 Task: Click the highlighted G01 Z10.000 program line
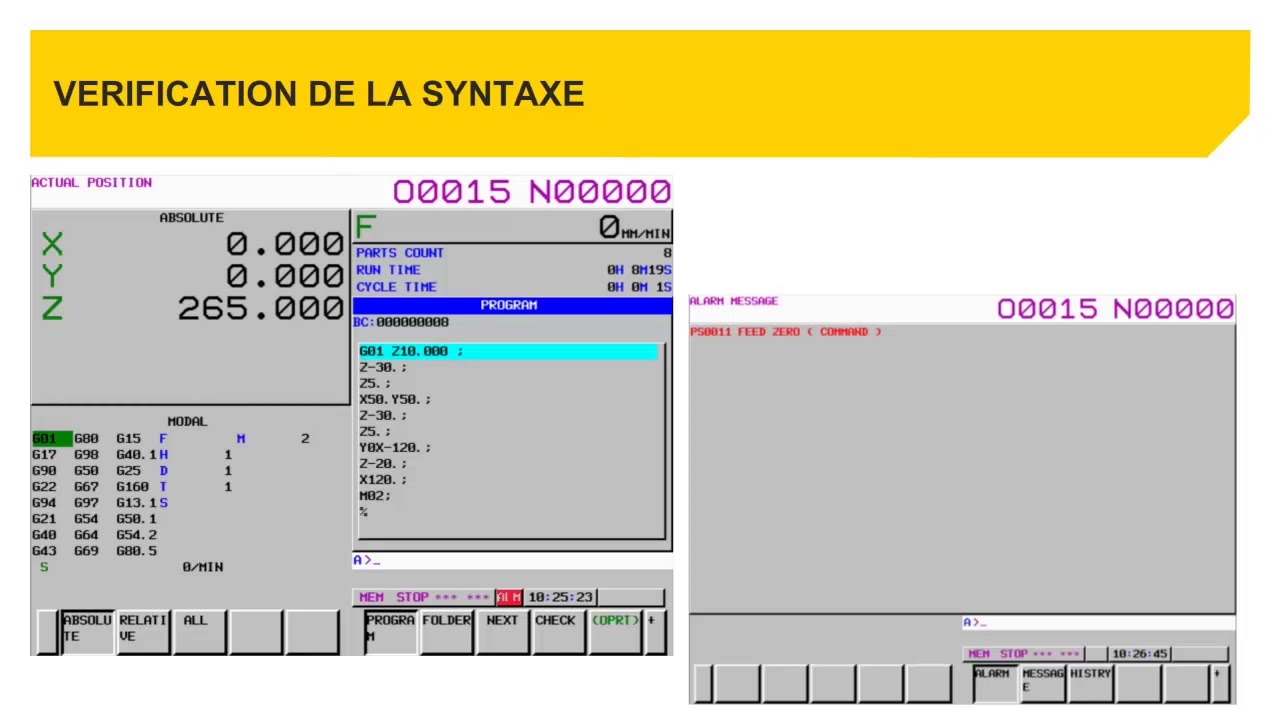(509, 352)
